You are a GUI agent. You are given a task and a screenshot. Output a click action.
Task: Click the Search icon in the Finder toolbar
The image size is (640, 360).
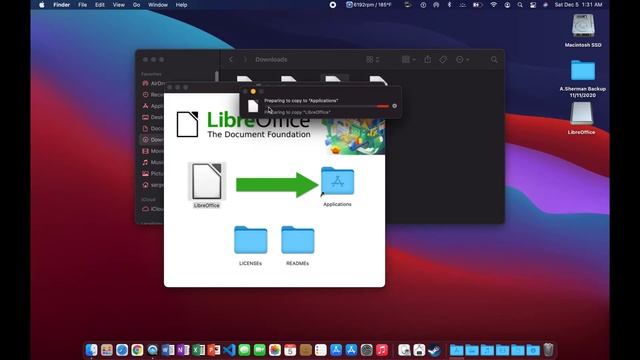tap(494, 60)
